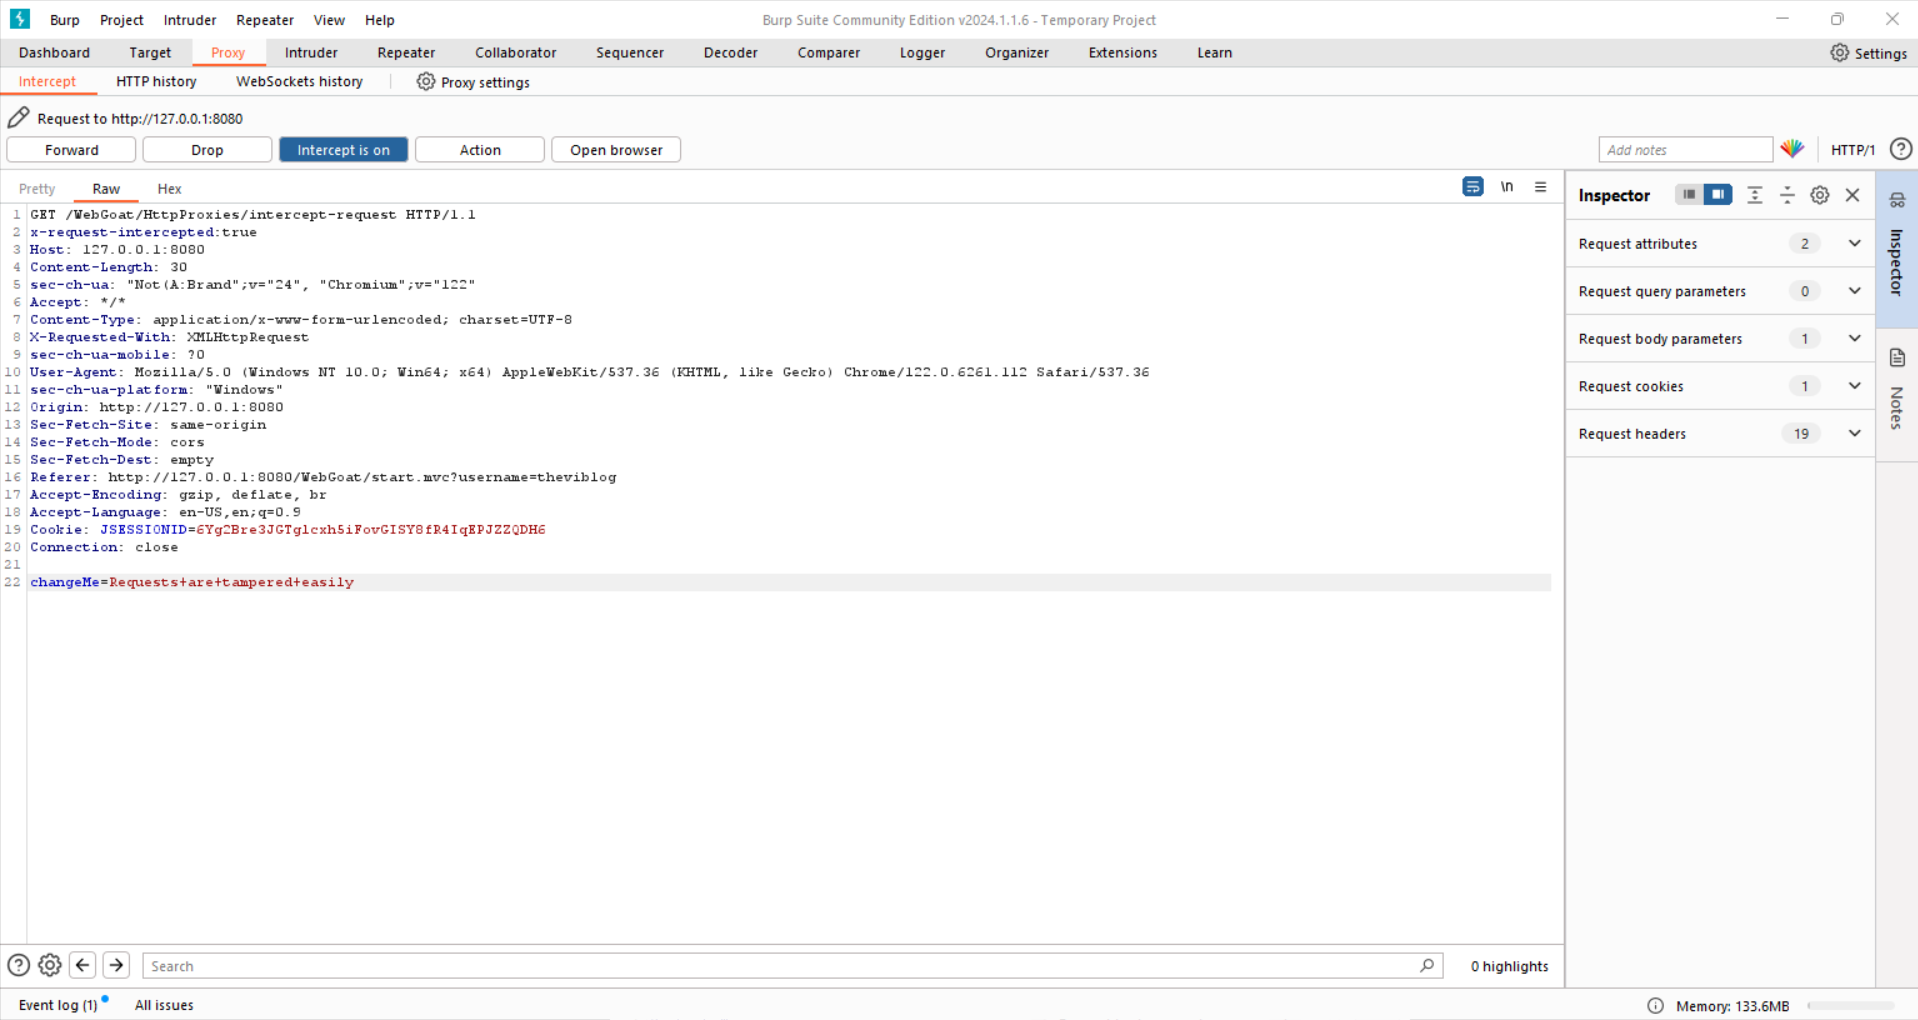Open the editor hamburger menu icon
The image size is (1918, 1020).
point(1540,187)
